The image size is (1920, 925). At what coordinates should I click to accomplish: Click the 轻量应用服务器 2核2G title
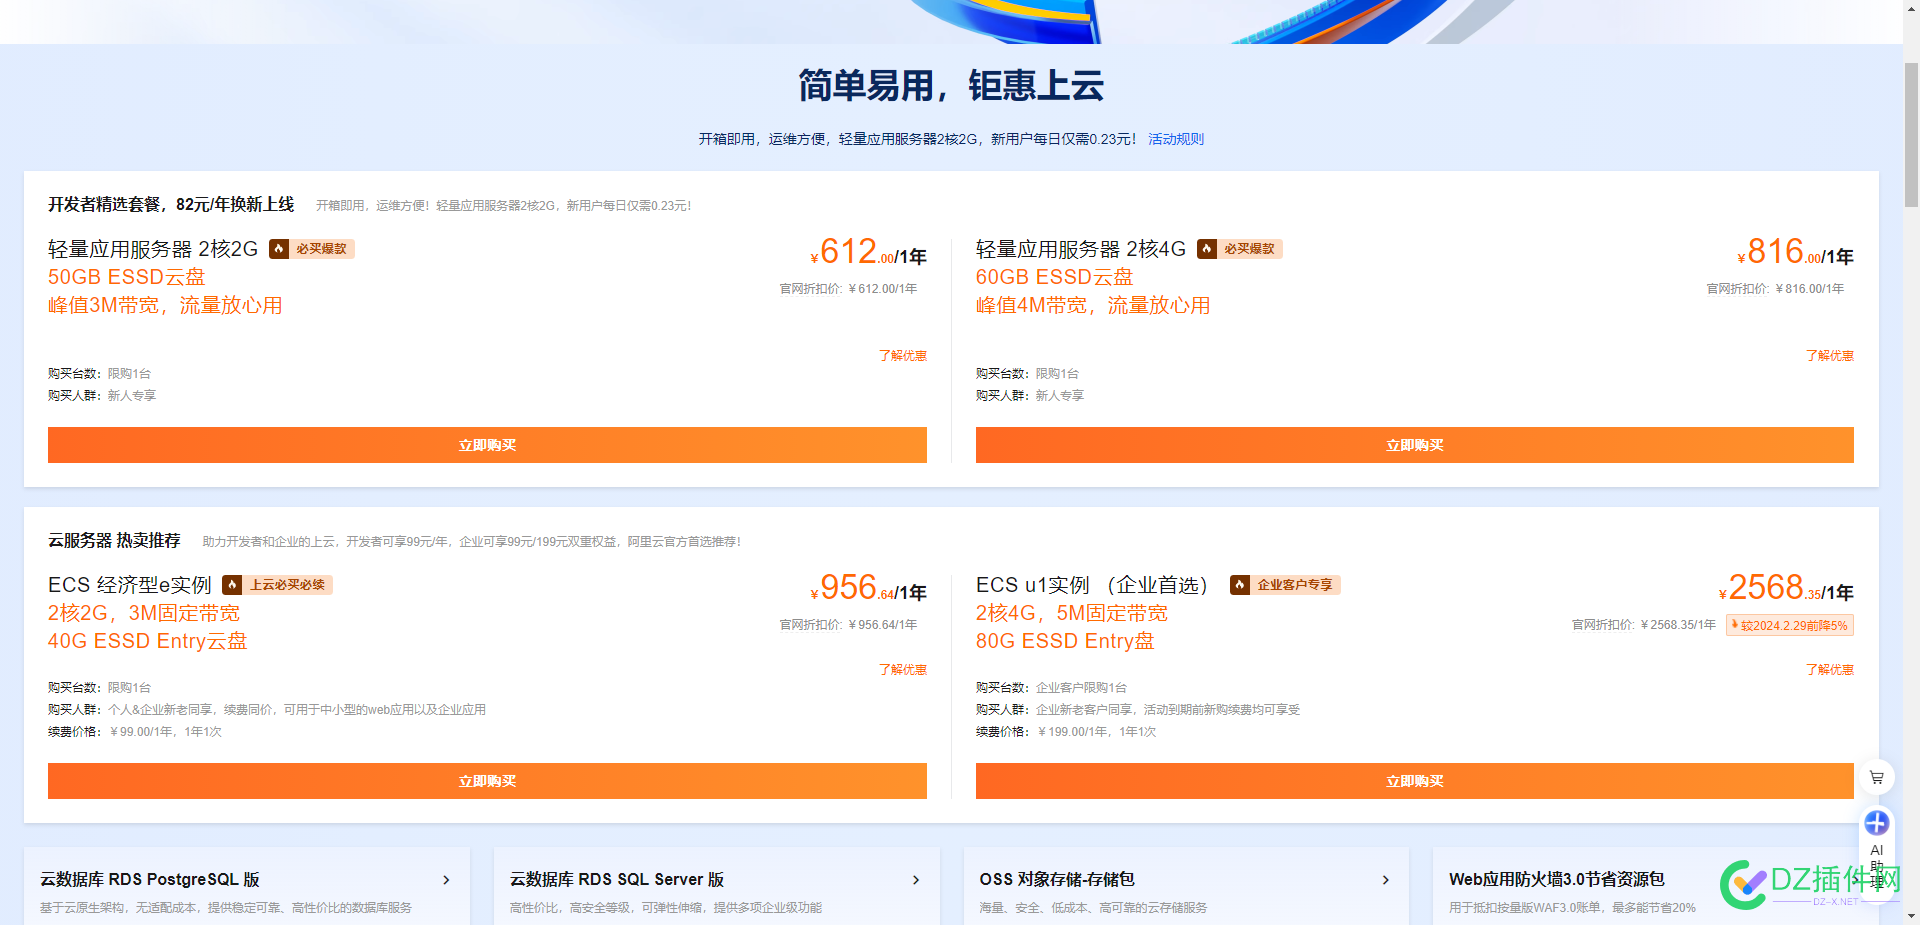[x=153, y=249]
